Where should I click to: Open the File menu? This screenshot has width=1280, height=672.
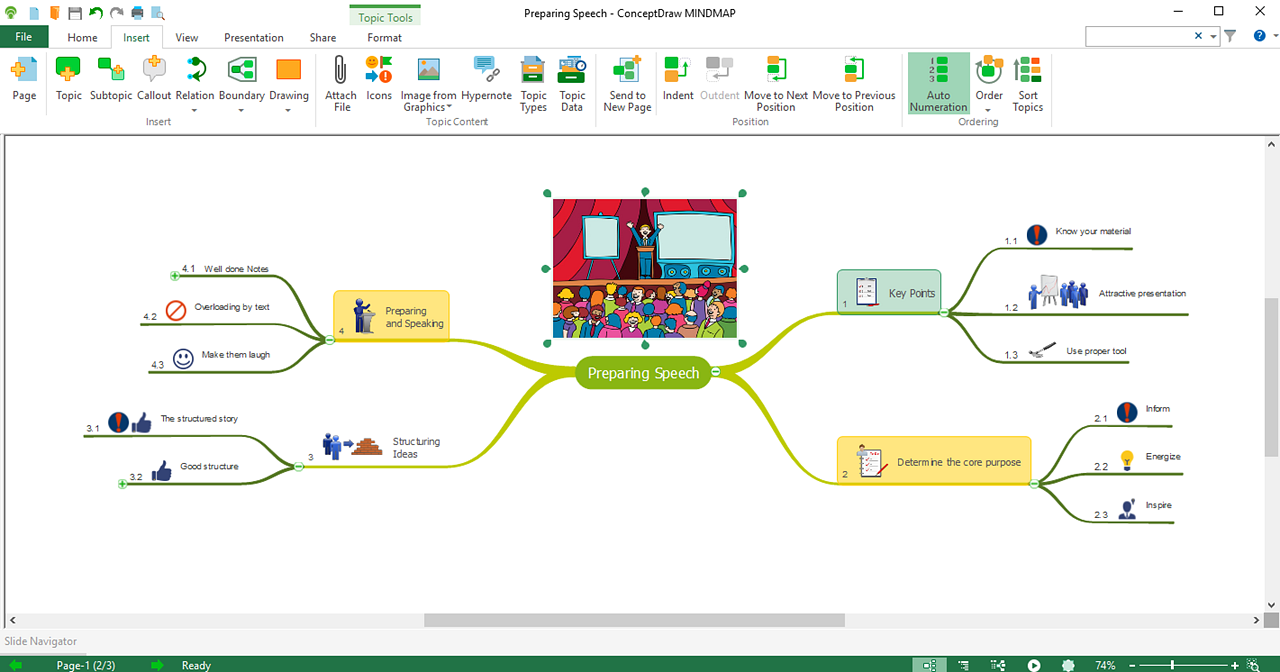click(x=24, y=37)
